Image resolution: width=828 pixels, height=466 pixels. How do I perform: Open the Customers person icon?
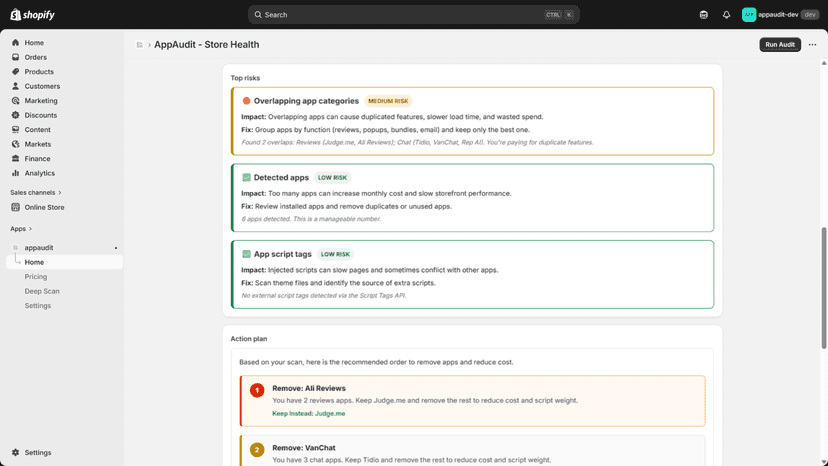click(x=15, y=86)
